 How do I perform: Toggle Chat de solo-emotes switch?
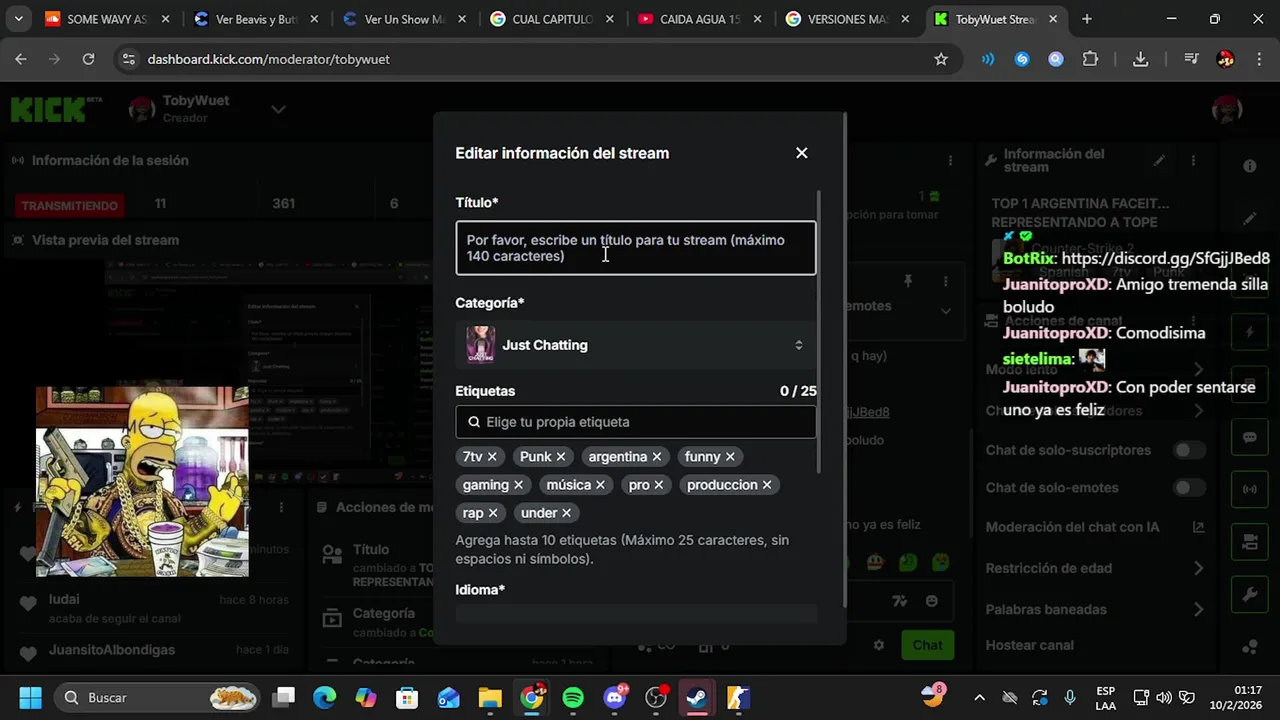1188,488
